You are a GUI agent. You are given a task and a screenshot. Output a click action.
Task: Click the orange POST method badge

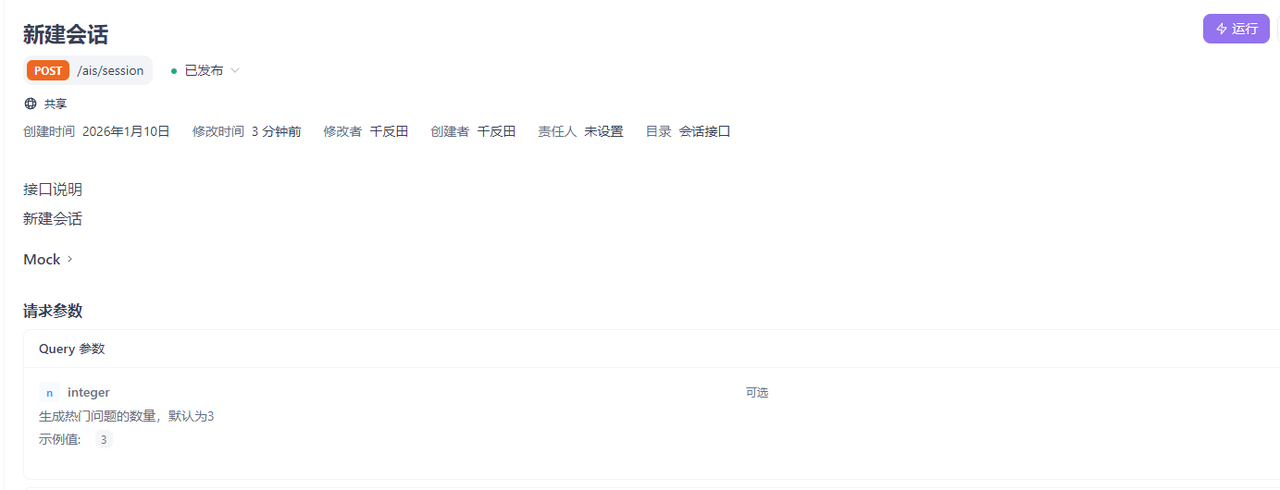click(48, 71)
